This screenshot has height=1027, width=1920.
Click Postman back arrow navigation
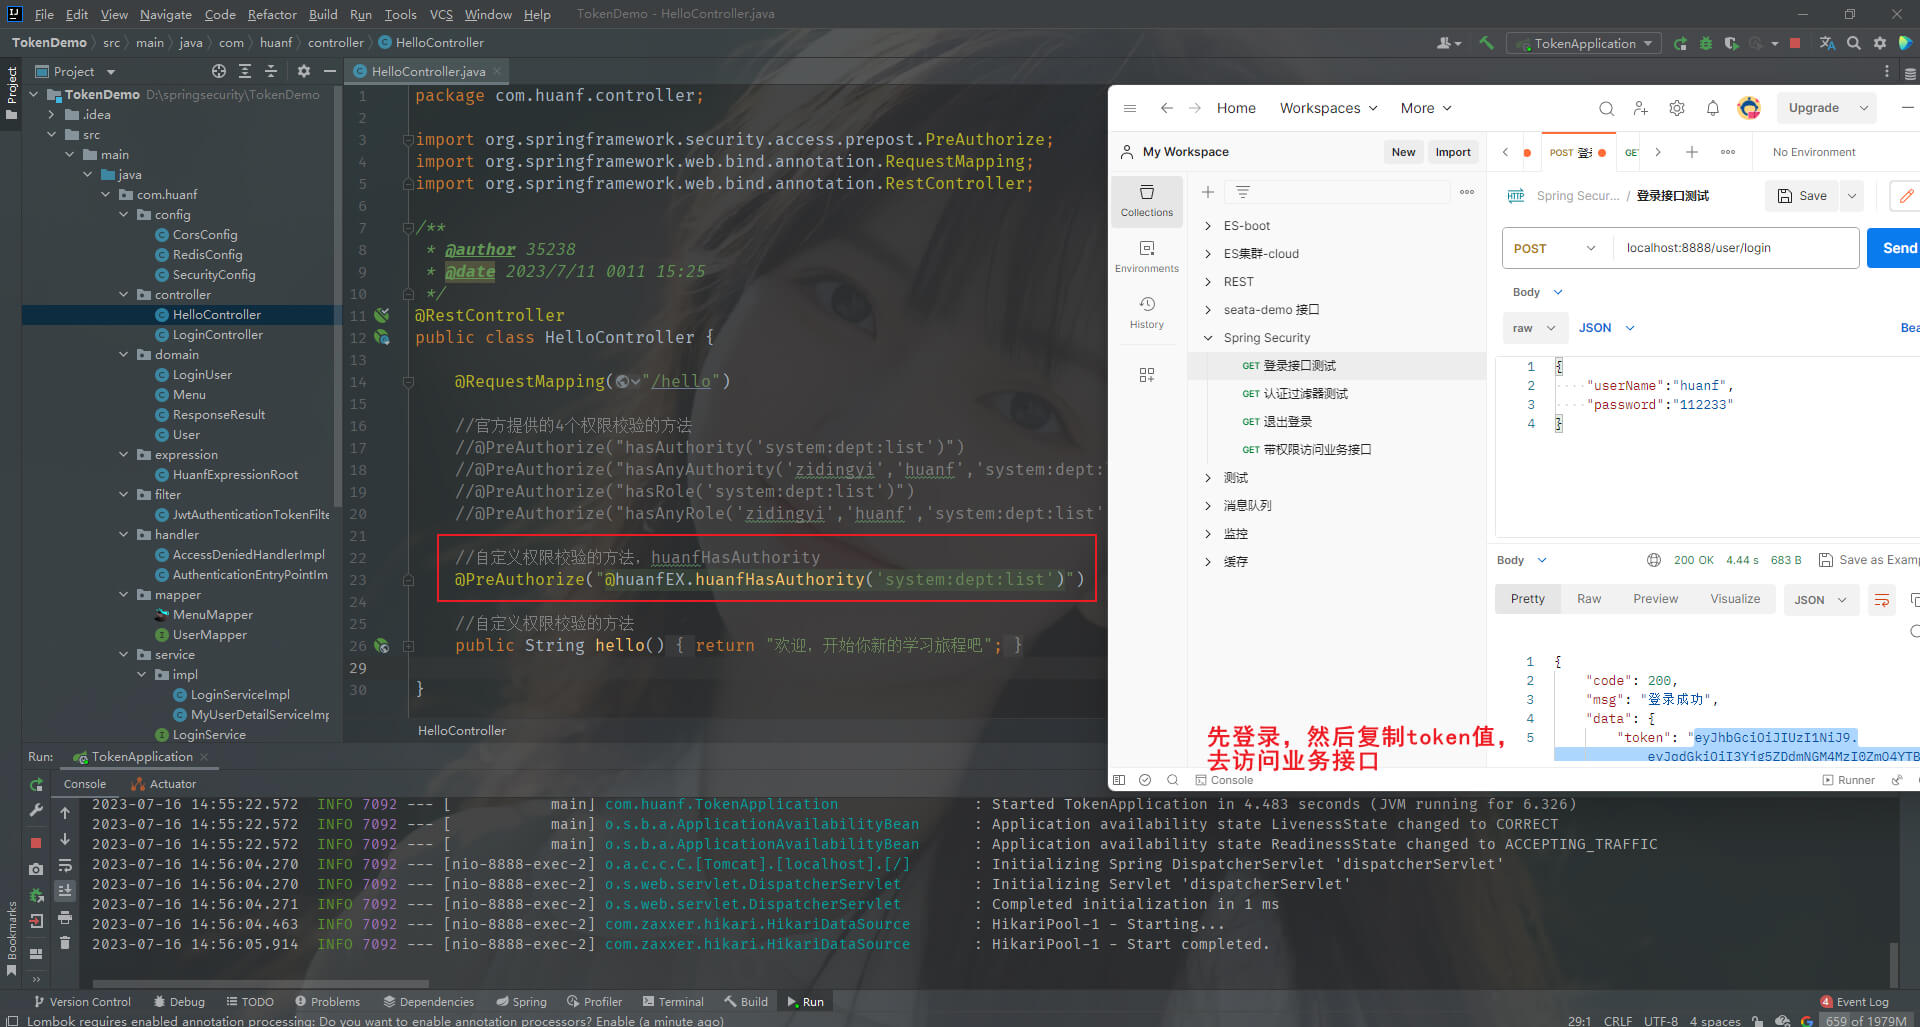point(1166,108)
